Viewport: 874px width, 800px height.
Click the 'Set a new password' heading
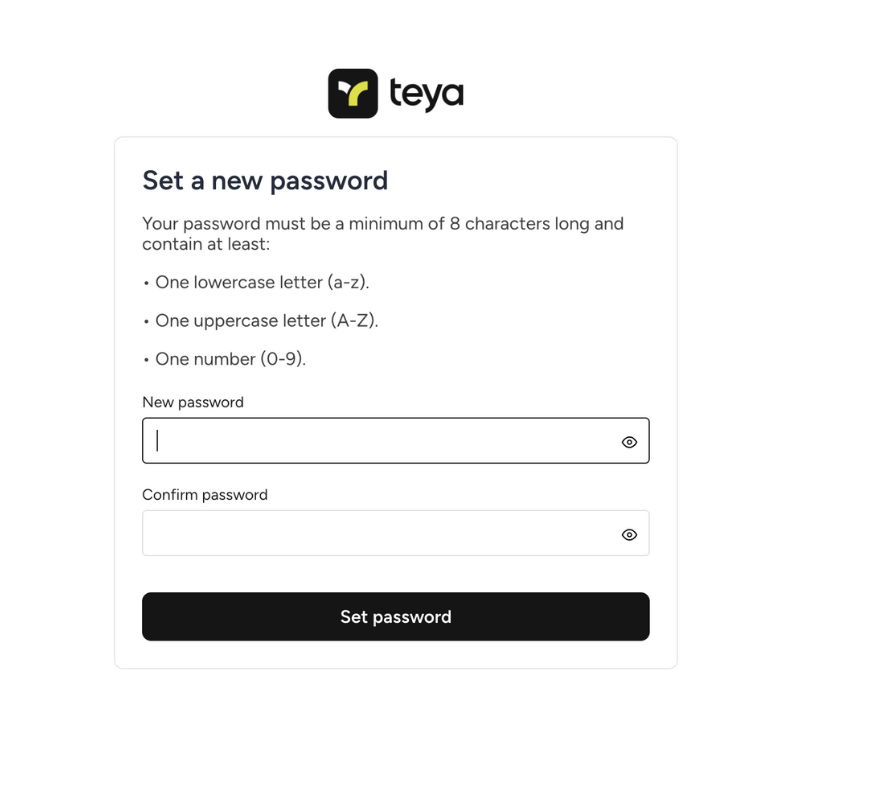click(x=265, y=181)
